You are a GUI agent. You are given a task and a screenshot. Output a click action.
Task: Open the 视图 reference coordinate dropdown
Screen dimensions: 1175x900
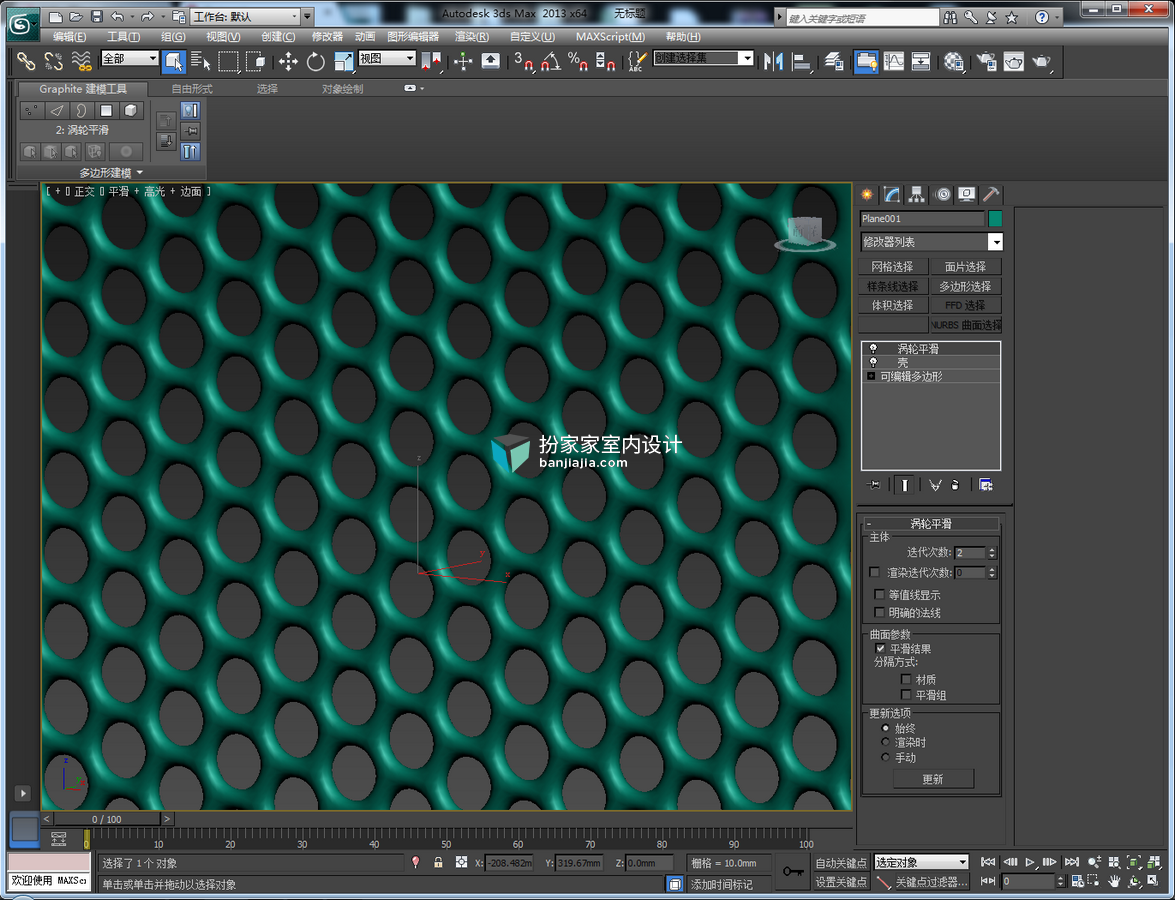tap(387, 58)
